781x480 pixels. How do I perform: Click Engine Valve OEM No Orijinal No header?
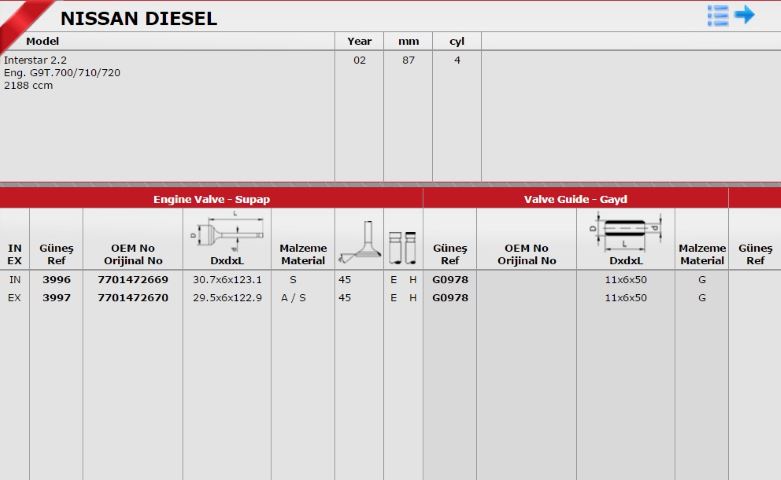coord(133,254)
